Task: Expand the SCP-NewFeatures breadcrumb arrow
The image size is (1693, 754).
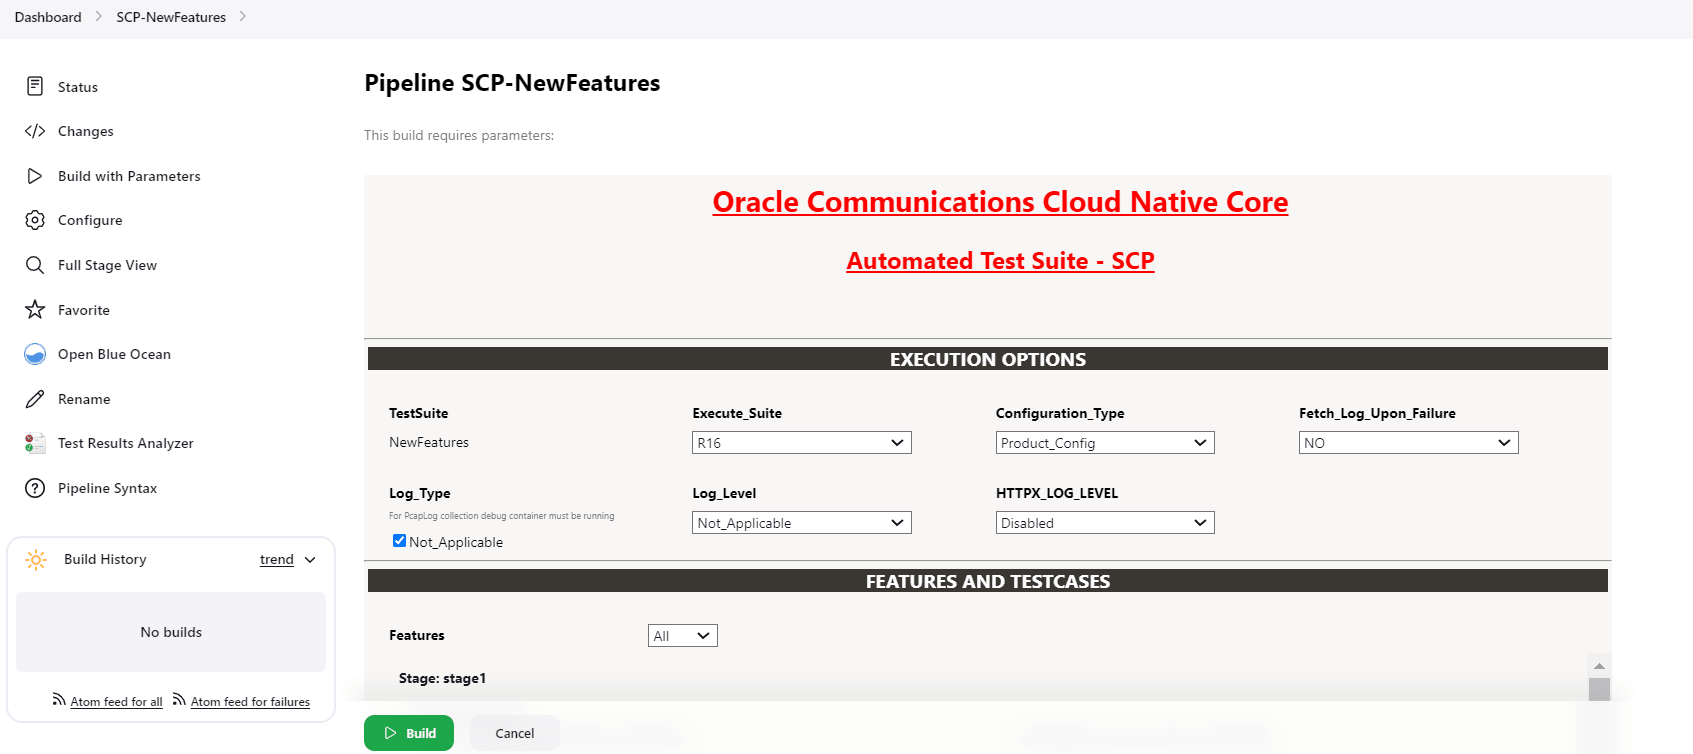Action: [243, 17]
